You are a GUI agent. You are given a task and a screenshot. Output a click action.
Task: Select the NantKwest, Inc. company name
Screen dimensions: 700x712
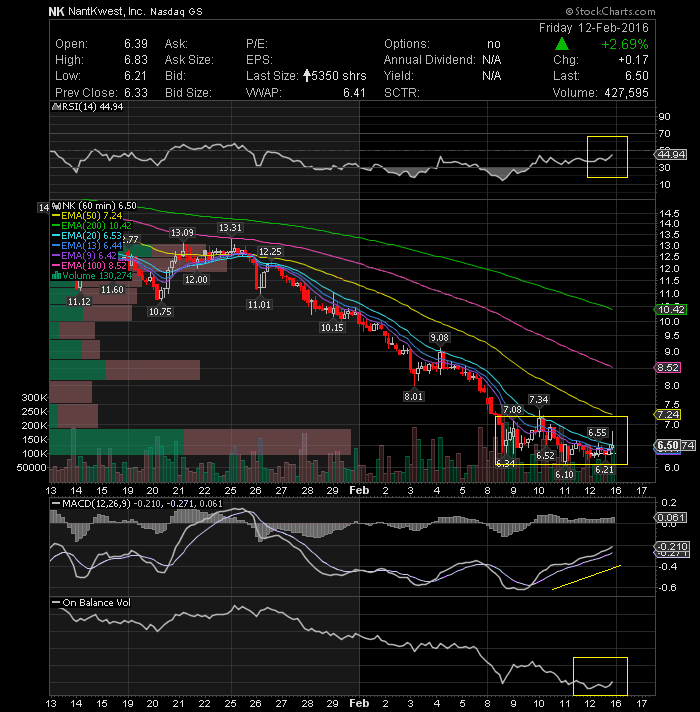(x=106, y=11)
